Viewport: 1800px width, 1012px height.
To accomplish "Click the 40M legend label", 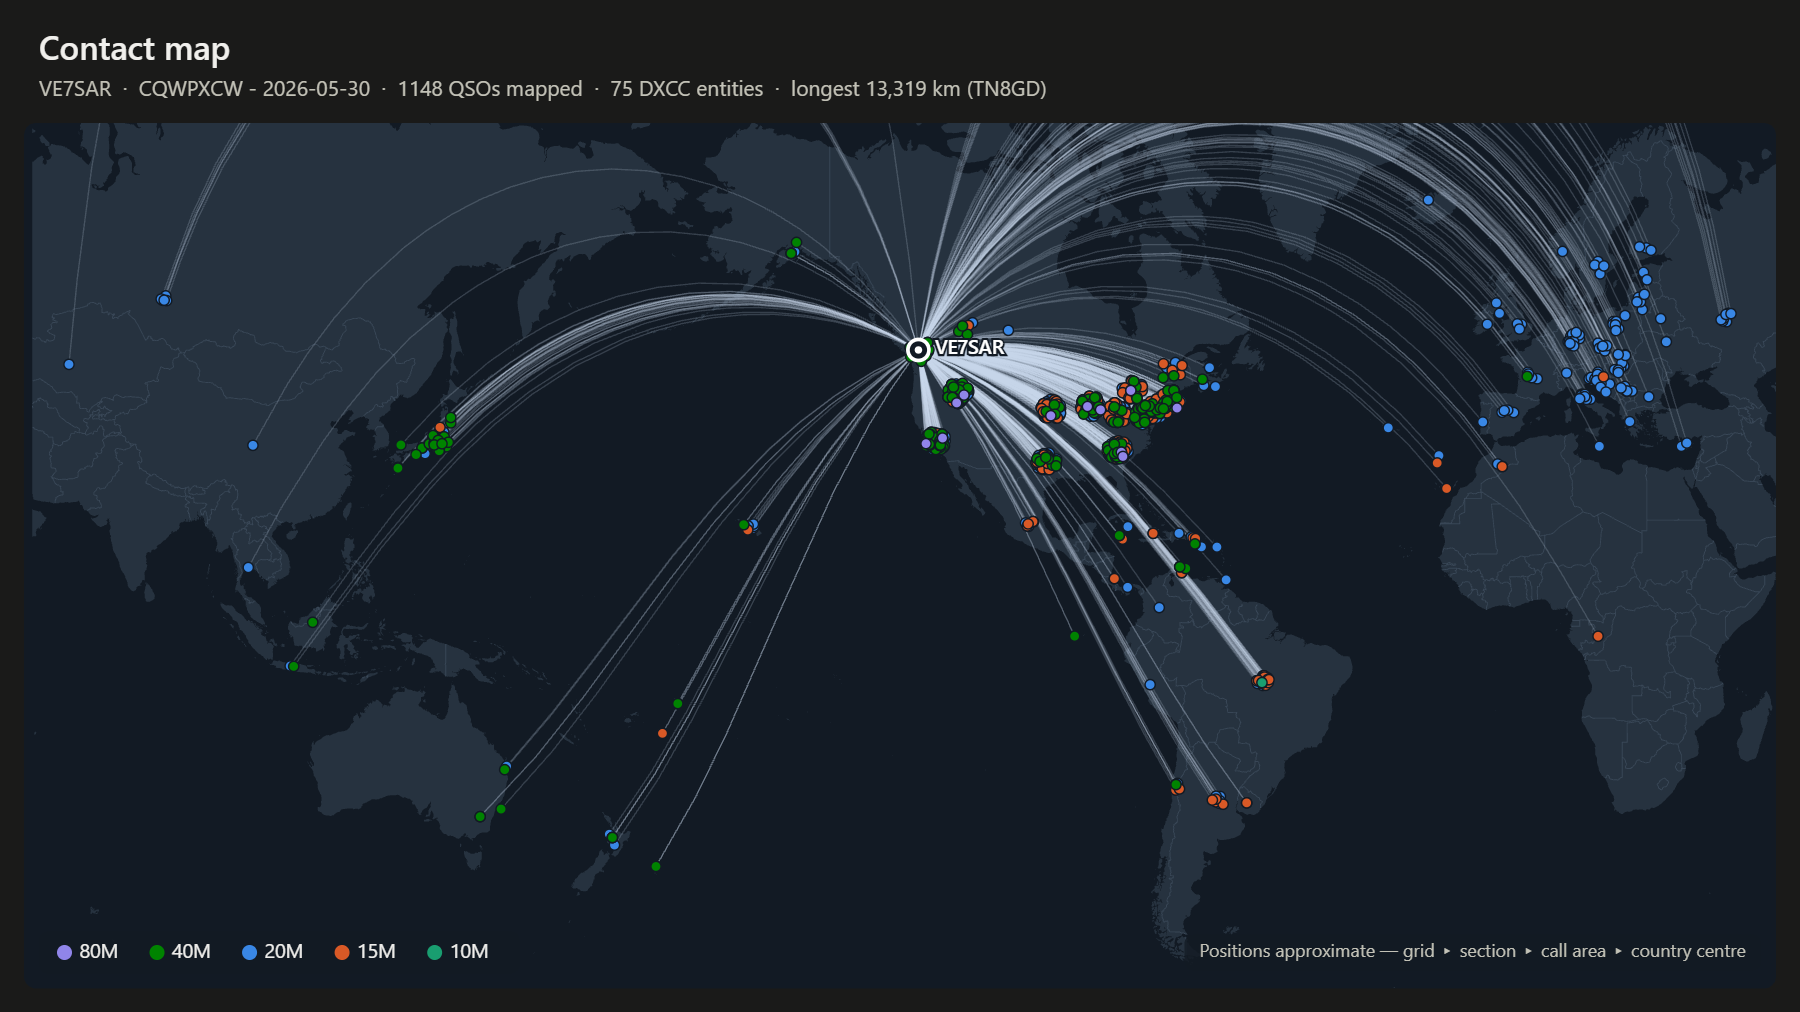I will pos(191,951).
